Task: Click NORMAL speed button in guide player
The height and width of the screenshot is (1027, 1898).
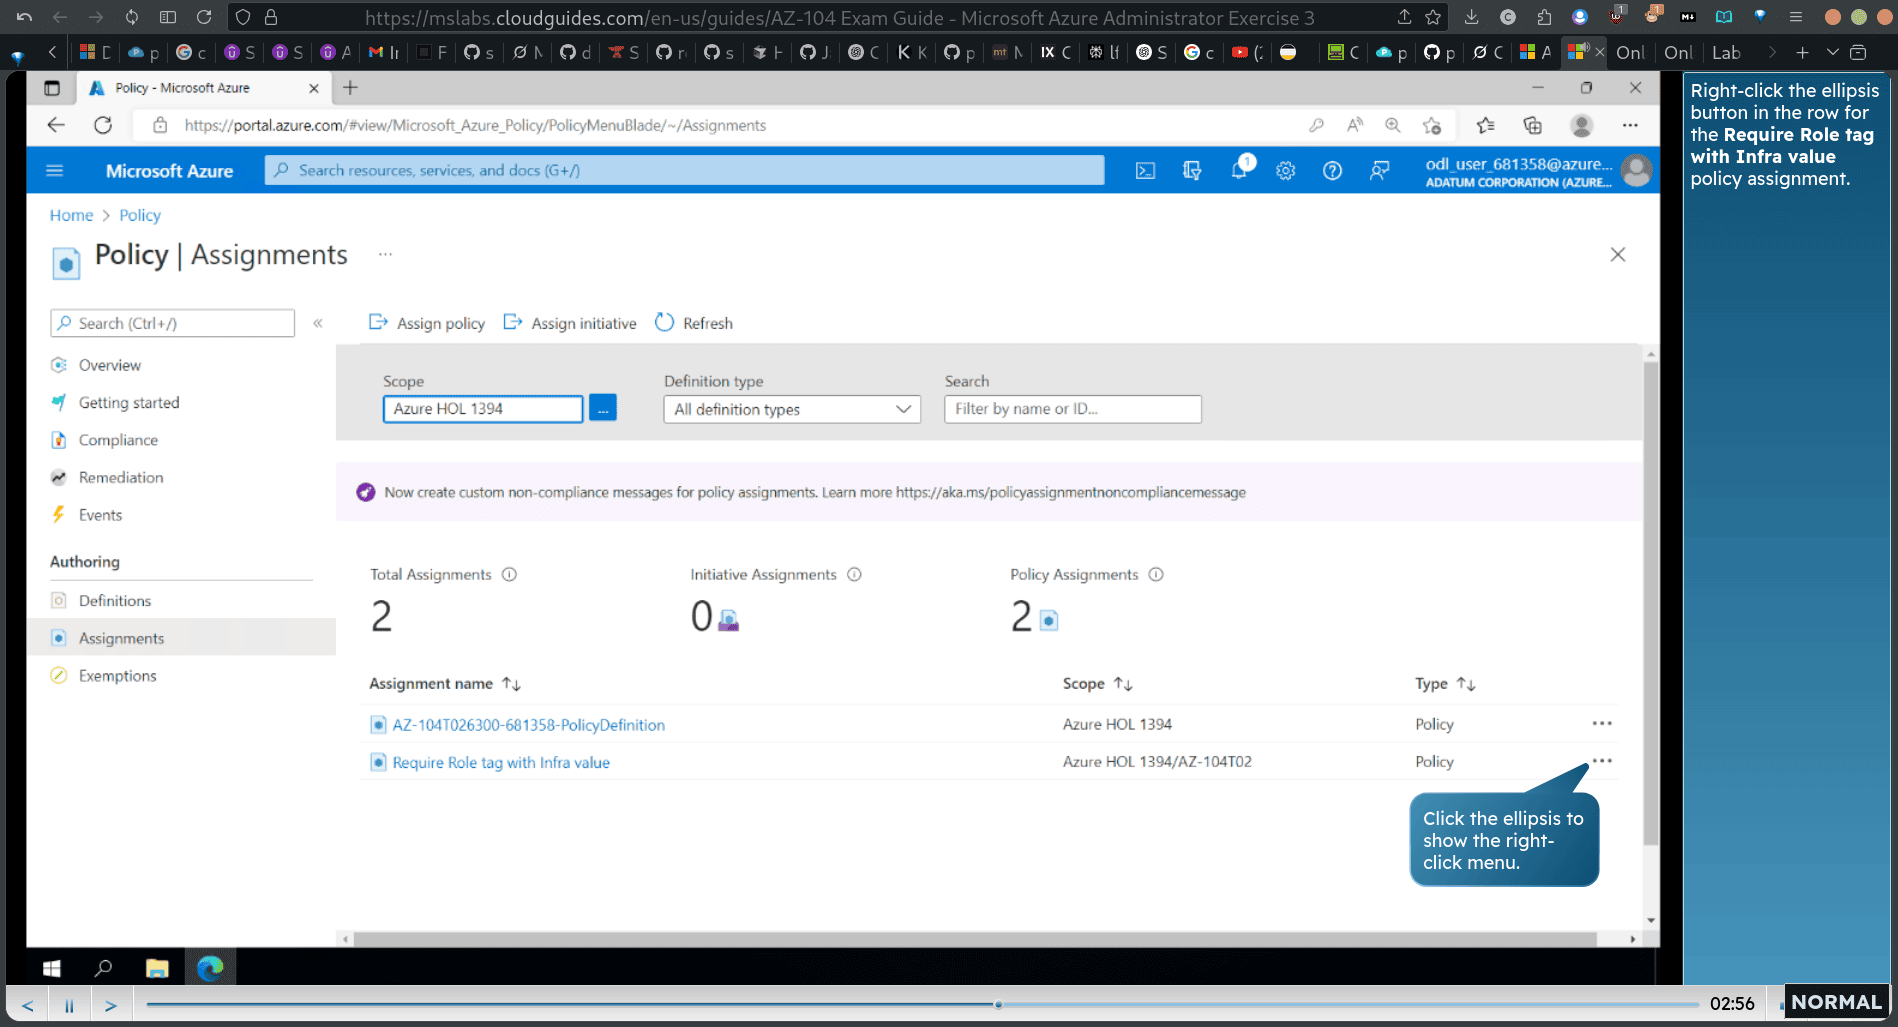Action: pos(1836,1002)
